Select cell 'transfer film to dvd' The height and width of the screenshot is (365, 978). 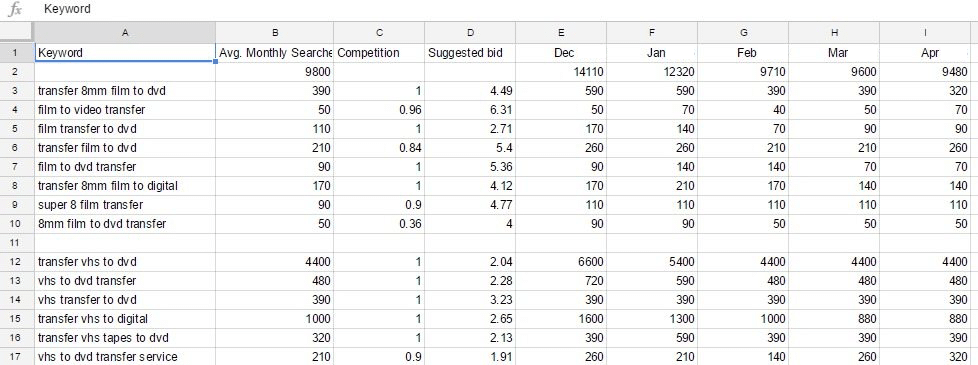(x=125, y=148)
